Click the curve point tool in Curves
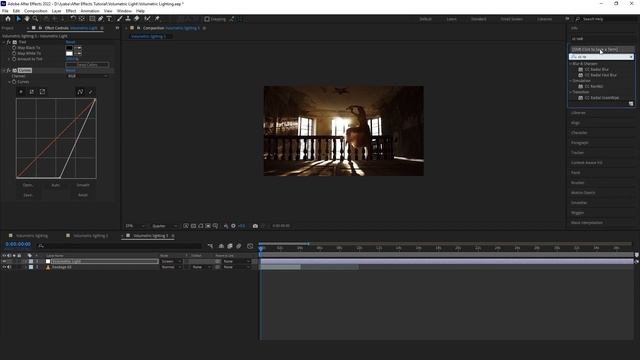640x360 pixels. [80, 92]
